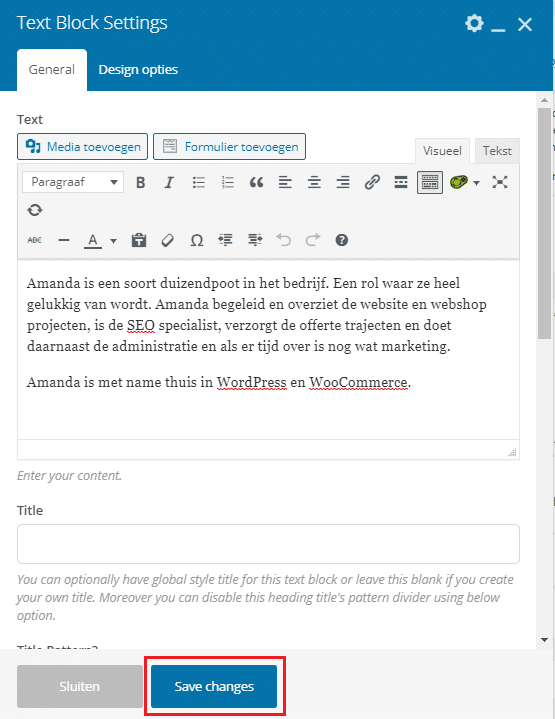Clear formatting with eraser icon
Viewport: 555px width, 719px height.
pyautogui.click(x=167, y=240)
